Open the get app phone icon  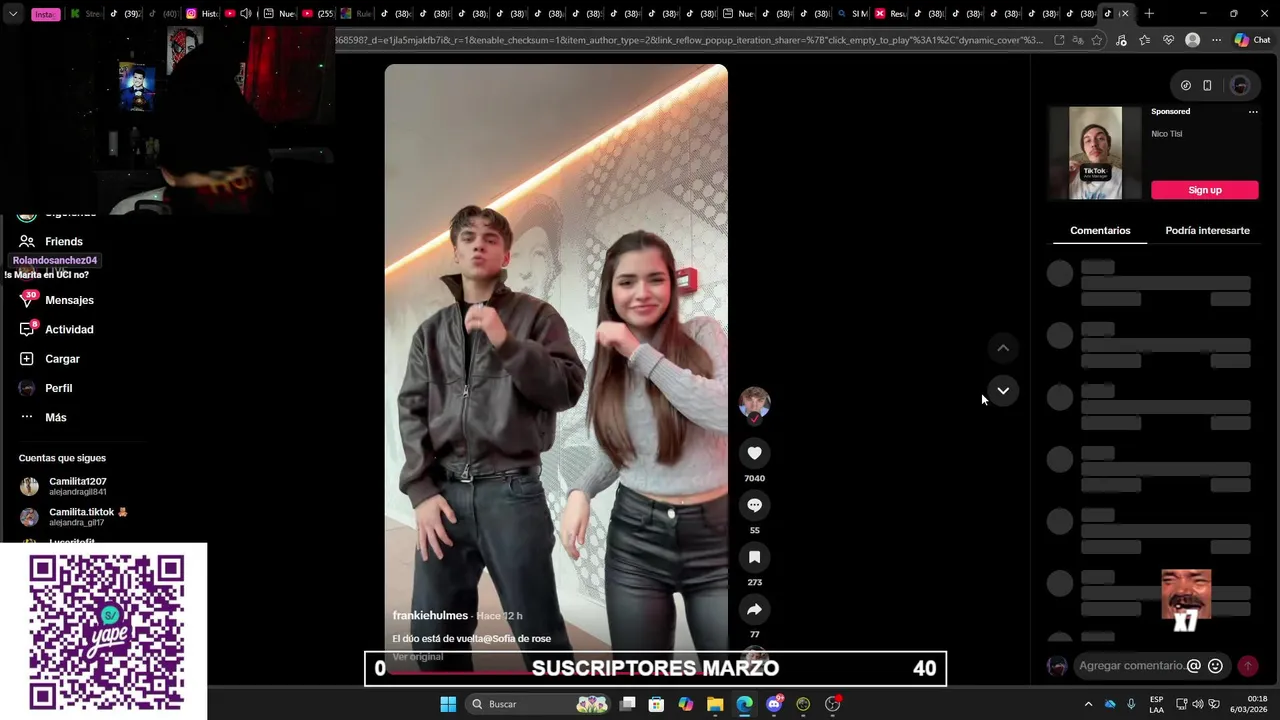1207,85
